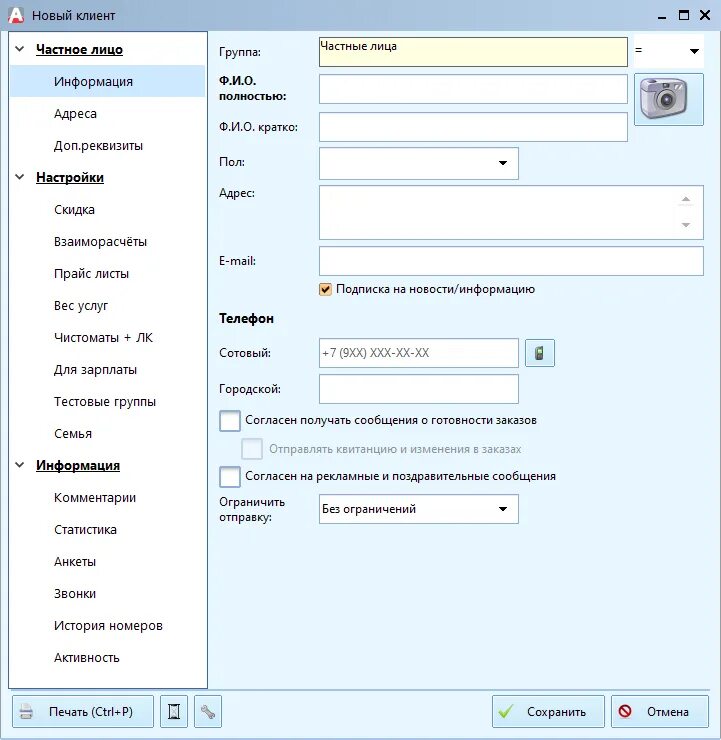Collapse the Информация section chevron
The width and height of the screenshot is (721, 740).
[20, 465]
